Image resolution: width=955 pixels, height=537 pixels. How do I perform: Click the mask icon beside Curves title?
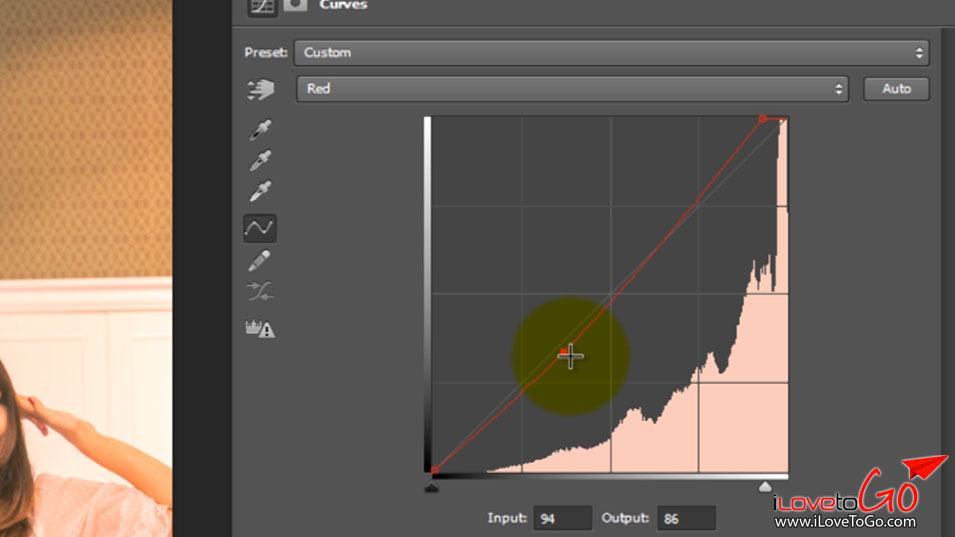pos(295,5)
